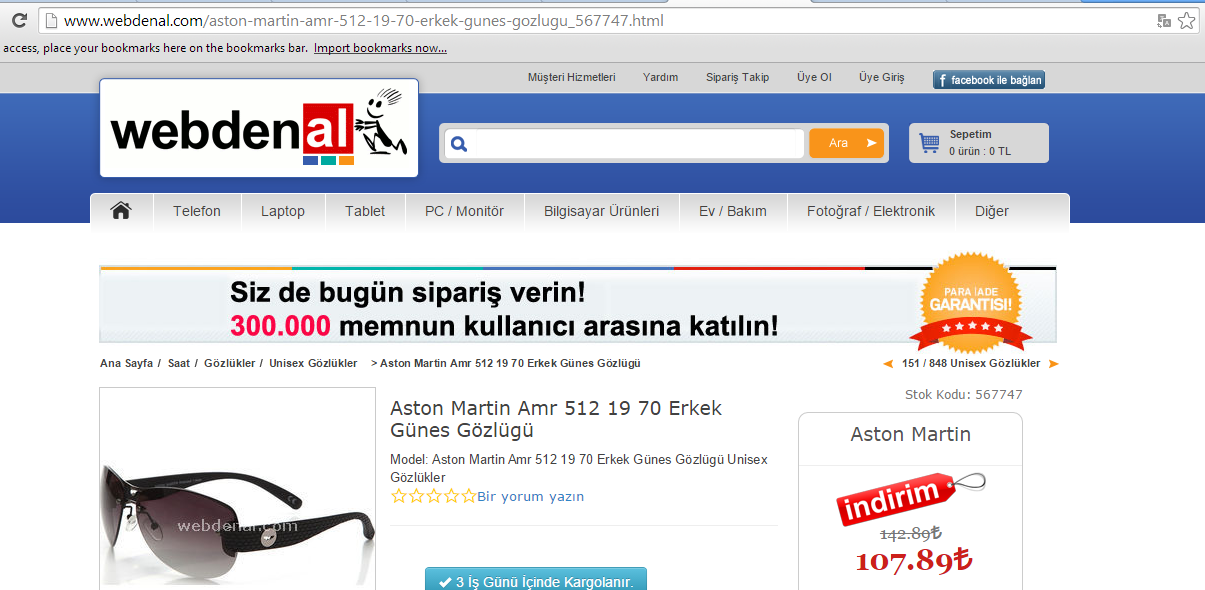Click the product title Aston Martin Amr 512

pyautogui.click(x=556, y=419)
